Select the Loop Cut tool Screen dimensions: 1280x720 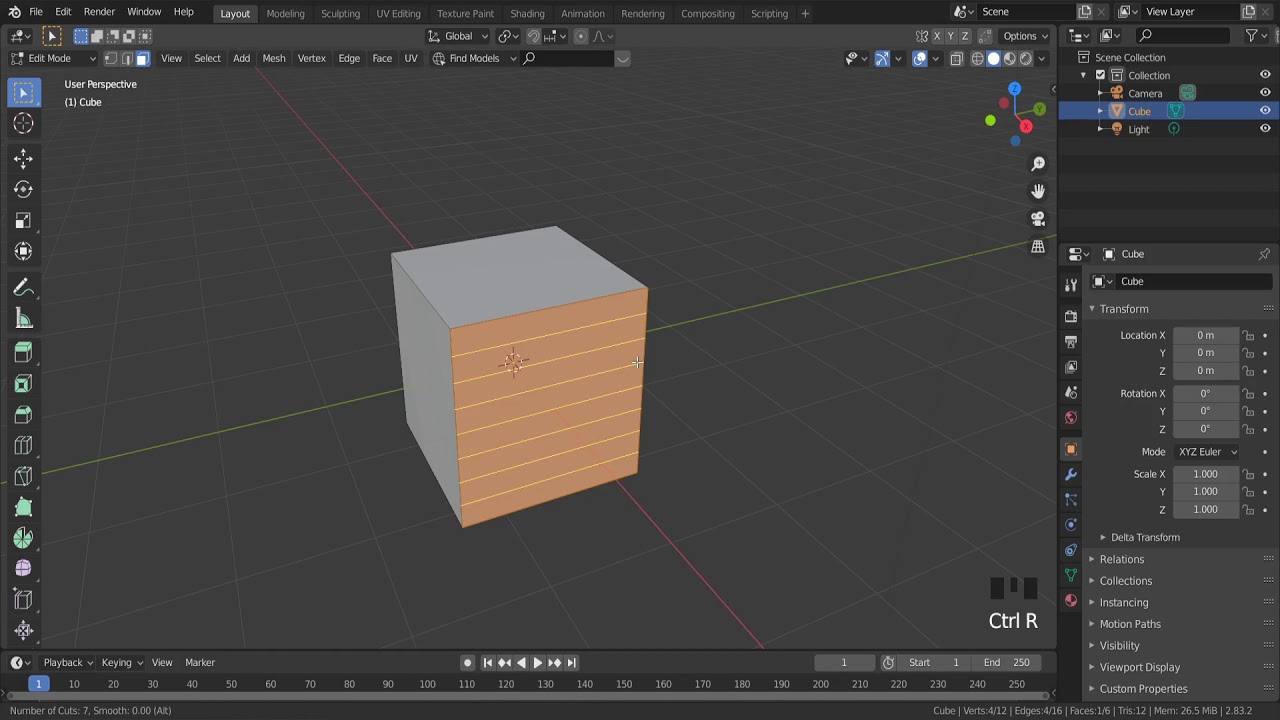(23, 446)
